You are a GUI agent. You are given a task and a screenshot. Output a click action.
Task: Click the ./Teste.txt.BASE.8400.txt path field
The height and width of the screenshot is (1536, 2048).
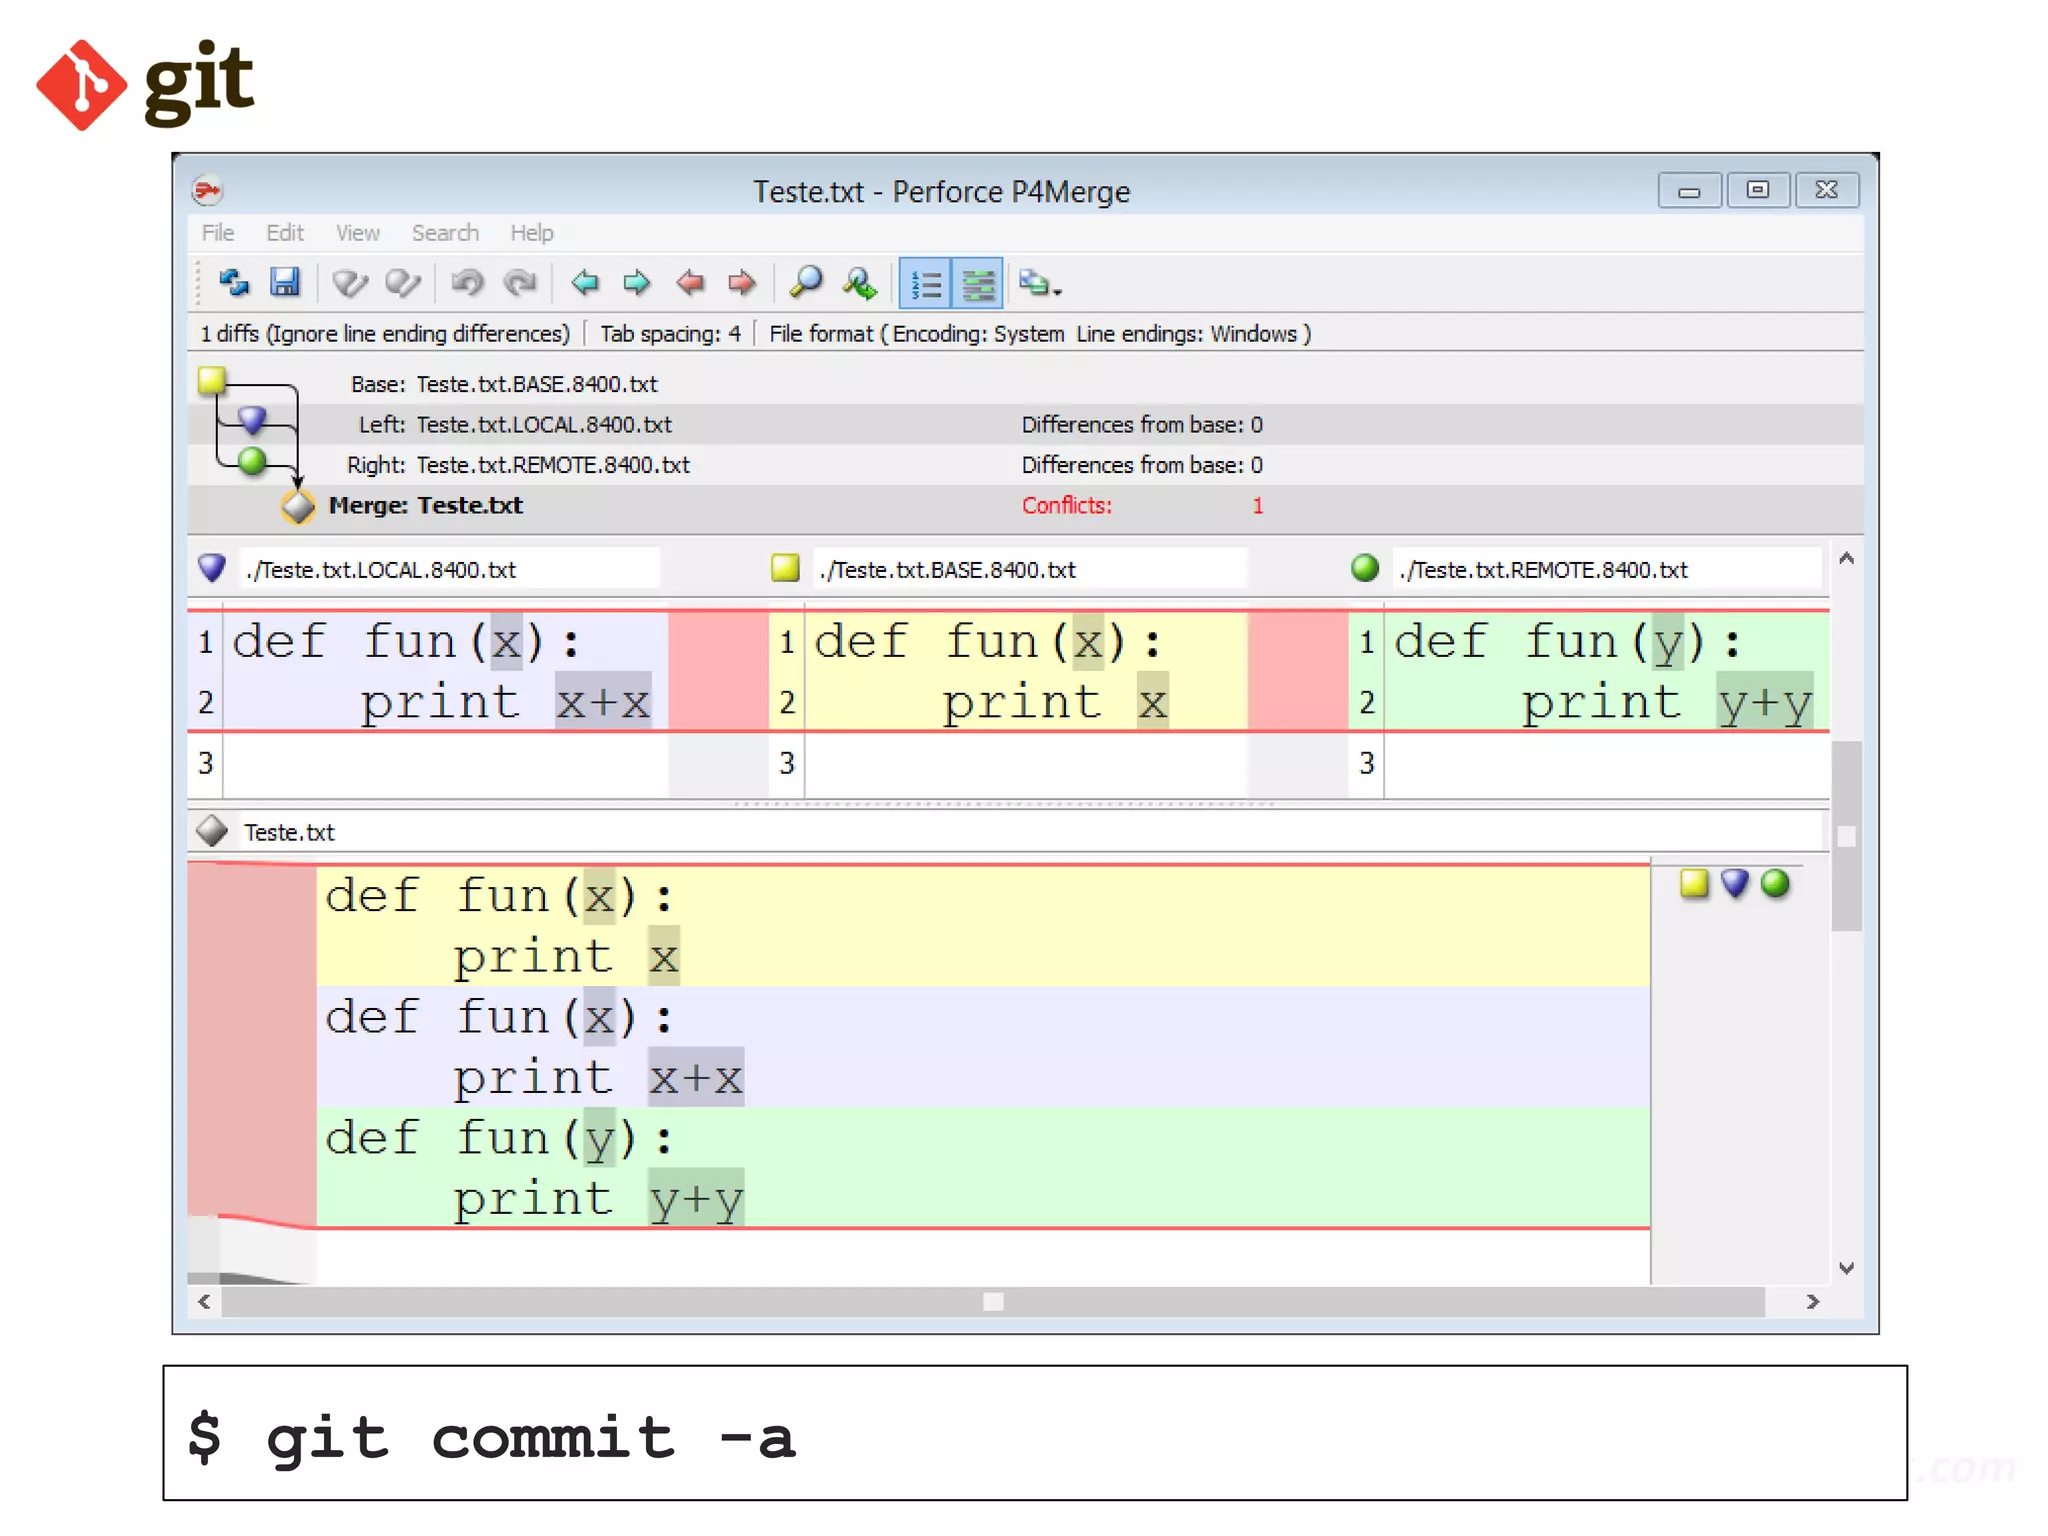[x=1030, y=570]
